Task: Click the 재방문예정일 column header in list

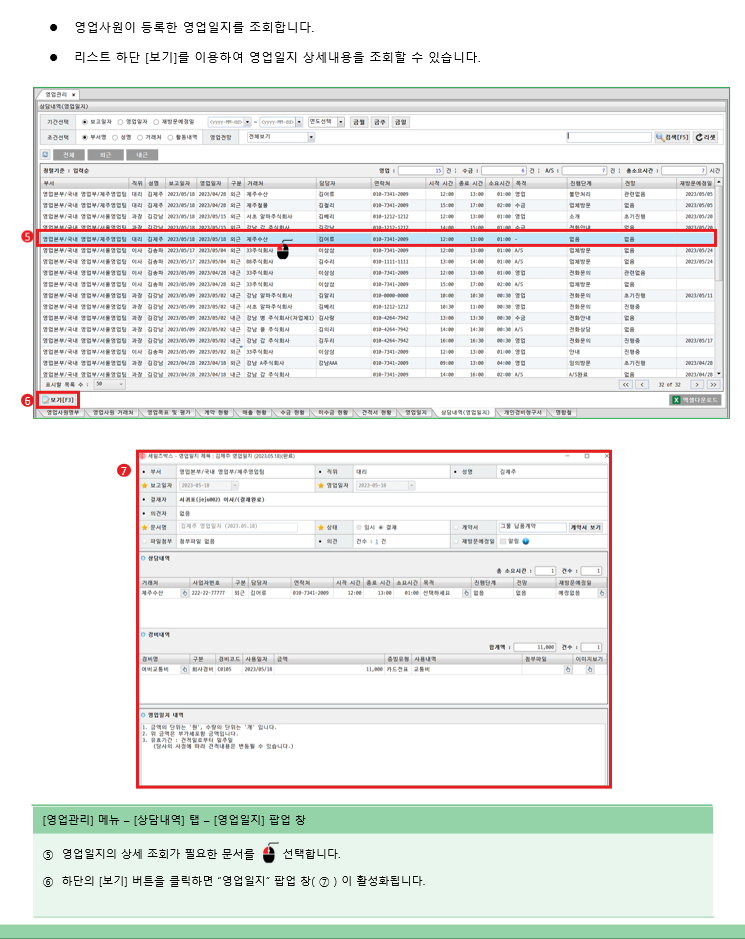Action: [x=696, y=183]
